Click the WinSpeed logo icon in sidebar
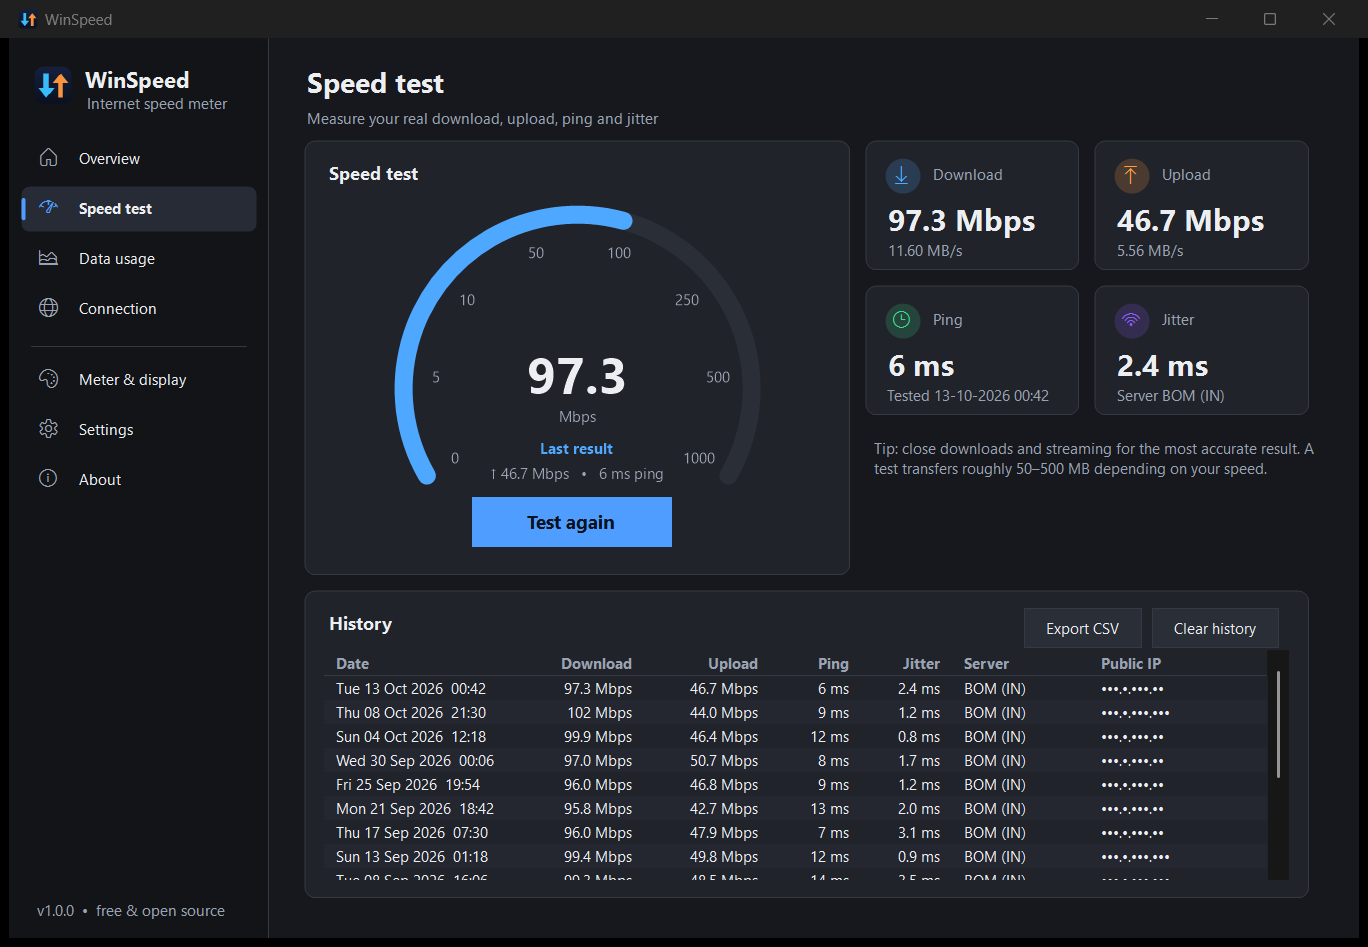This screenshot has height=947, width=1368. click(x=52, y=84)
